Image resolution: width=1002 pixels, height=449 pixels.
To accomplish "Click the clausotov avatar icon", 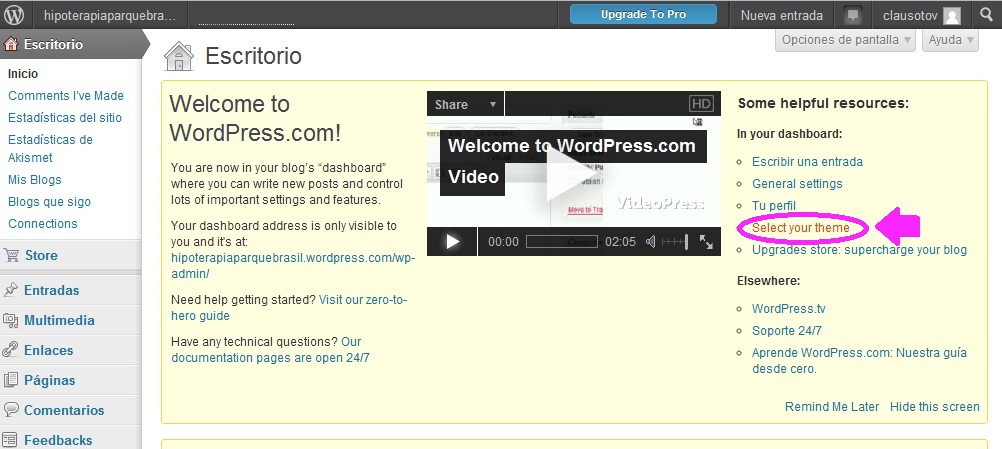I will tap(952, 16).
